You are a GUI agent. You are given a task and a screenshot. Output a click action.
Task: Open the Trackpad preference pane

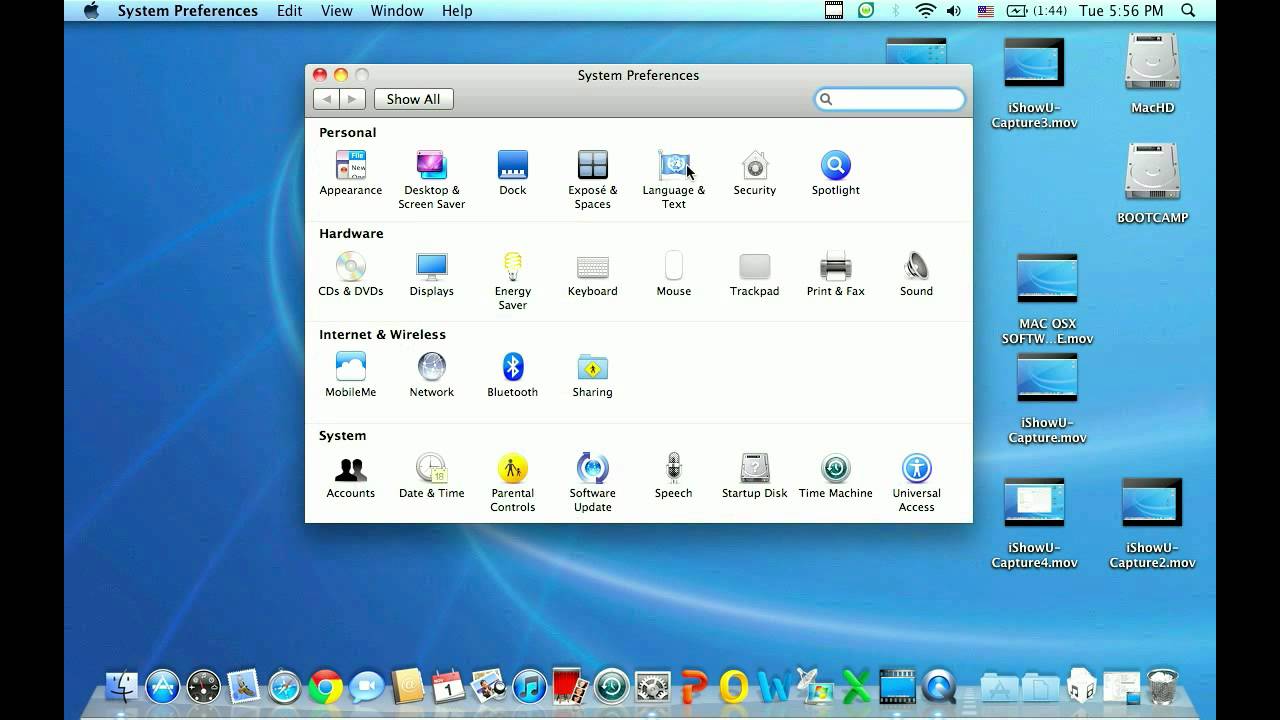754,274
